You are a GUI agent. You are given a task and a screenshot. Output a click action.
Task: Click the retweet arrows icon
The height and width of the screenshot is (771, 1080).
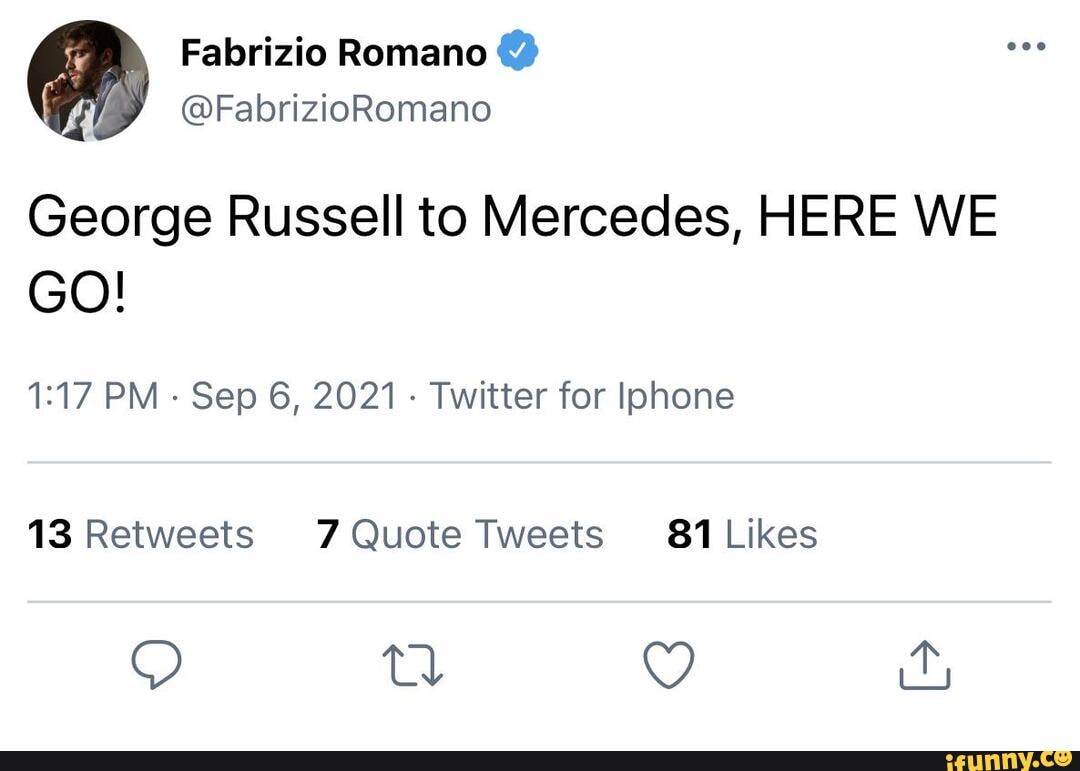pyautogui.click(x=414, y=663)
